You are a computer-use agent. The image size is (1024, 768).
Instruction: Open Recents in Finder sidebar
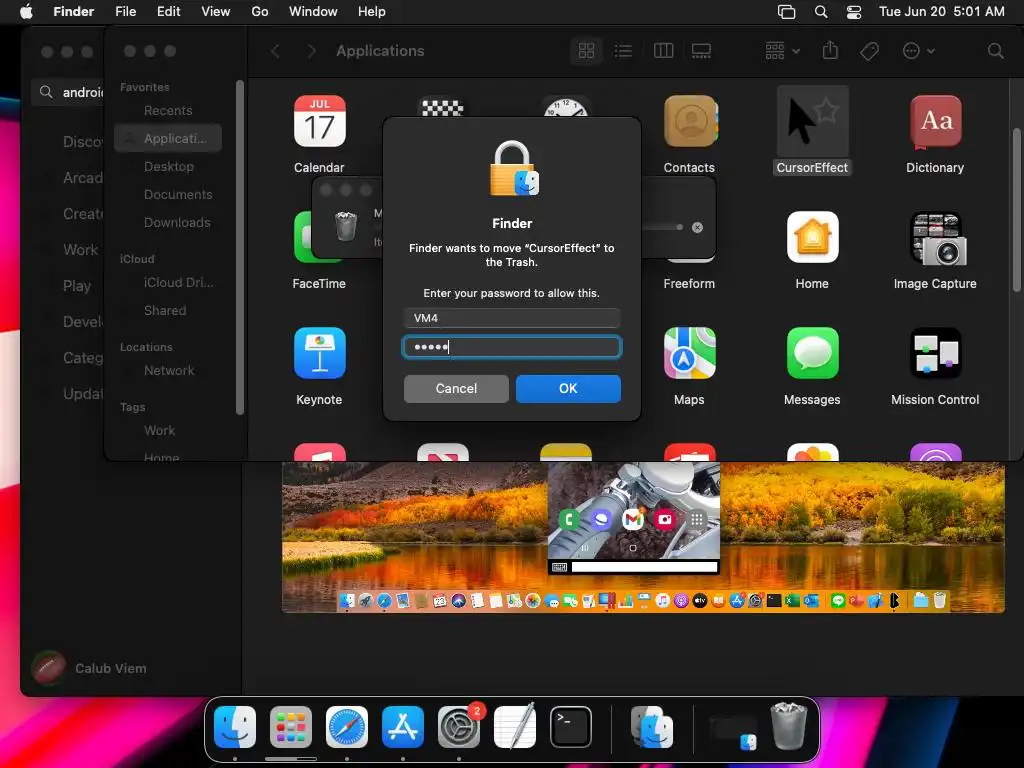pyautogui.click(x=168, y=110)
